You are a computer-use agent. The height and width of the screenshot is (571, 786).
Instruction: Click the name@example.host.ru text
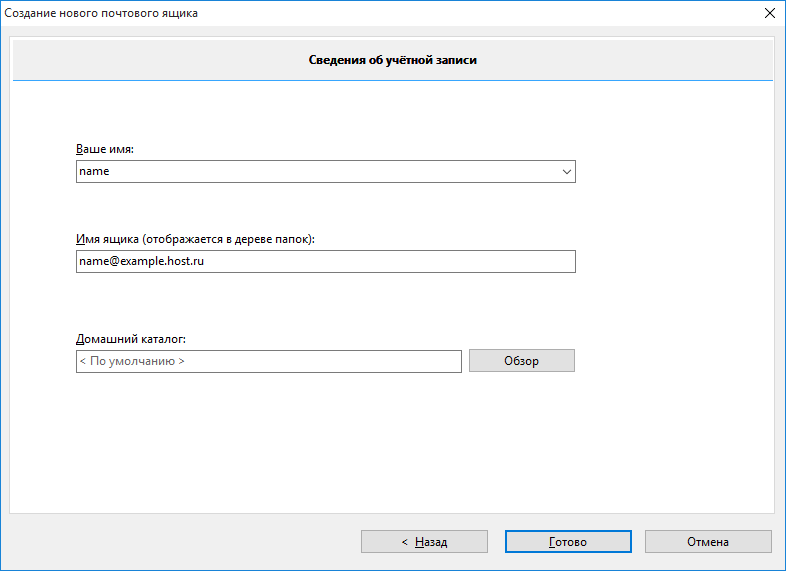(141, 261)
